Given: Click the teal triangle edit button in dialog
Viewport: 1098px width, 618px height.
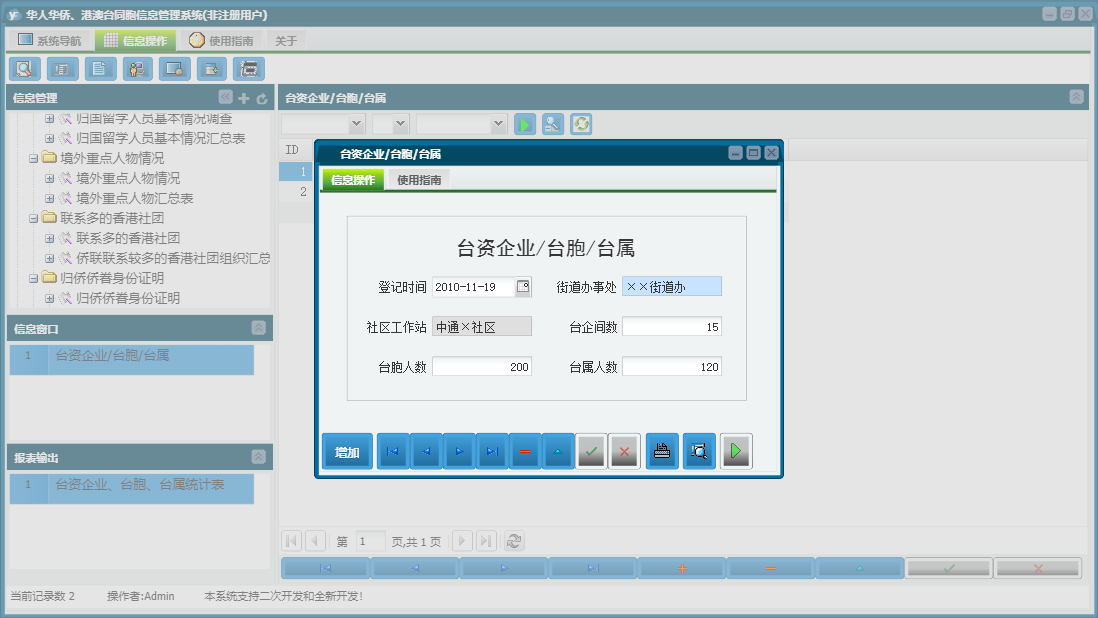Looking at the screenshot, I should 558,451.
